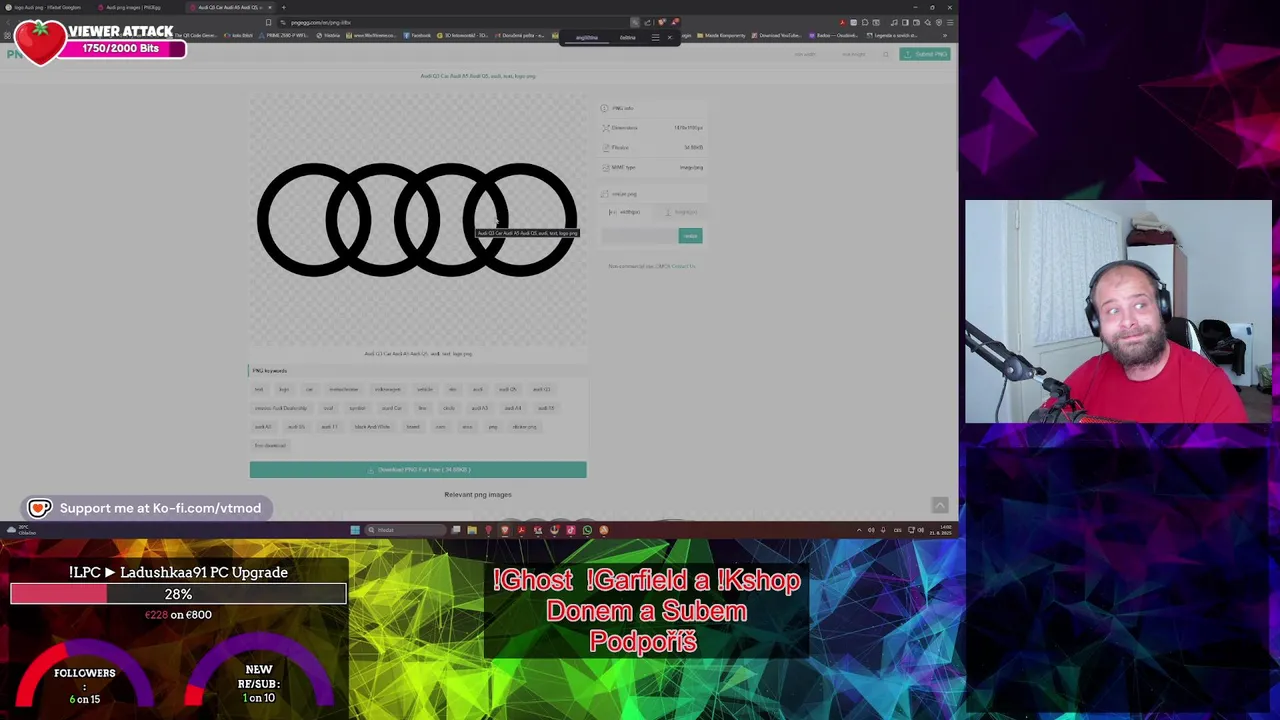Image resolution: width=1280 pixels, height=720 pixels.
Task: Click the 'Relevant png images' heading
Action: click(478, 494)
